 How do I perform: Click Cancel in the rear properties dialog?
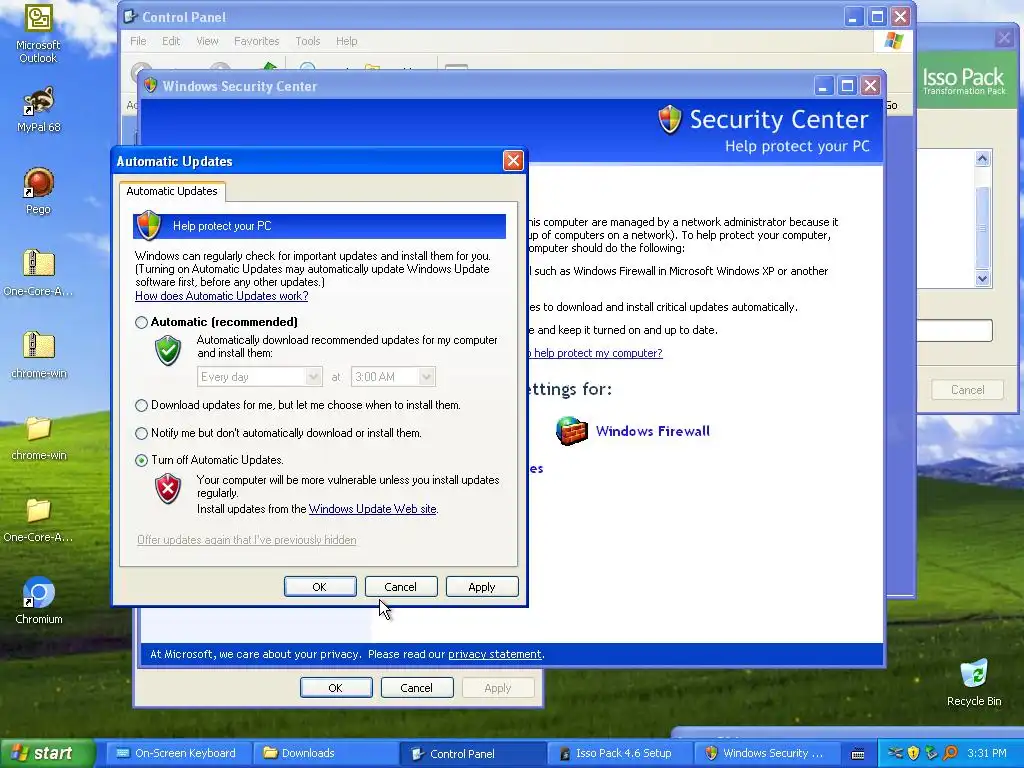tap(417, 688)
